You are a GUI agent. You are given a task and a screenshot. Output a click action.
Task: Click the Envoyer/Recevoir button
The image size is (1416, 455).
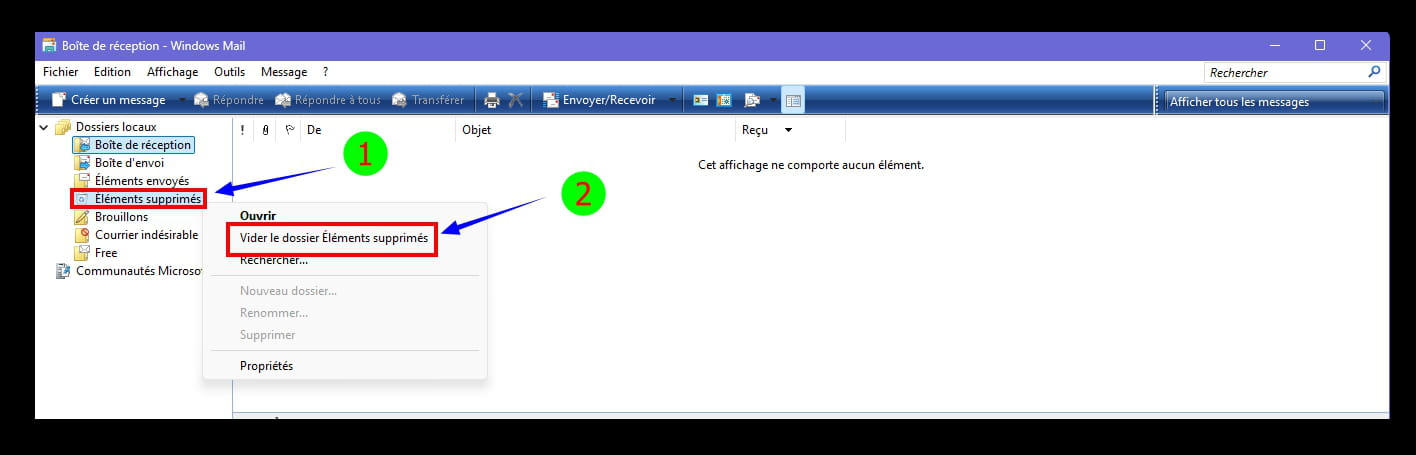pos(599,100)
